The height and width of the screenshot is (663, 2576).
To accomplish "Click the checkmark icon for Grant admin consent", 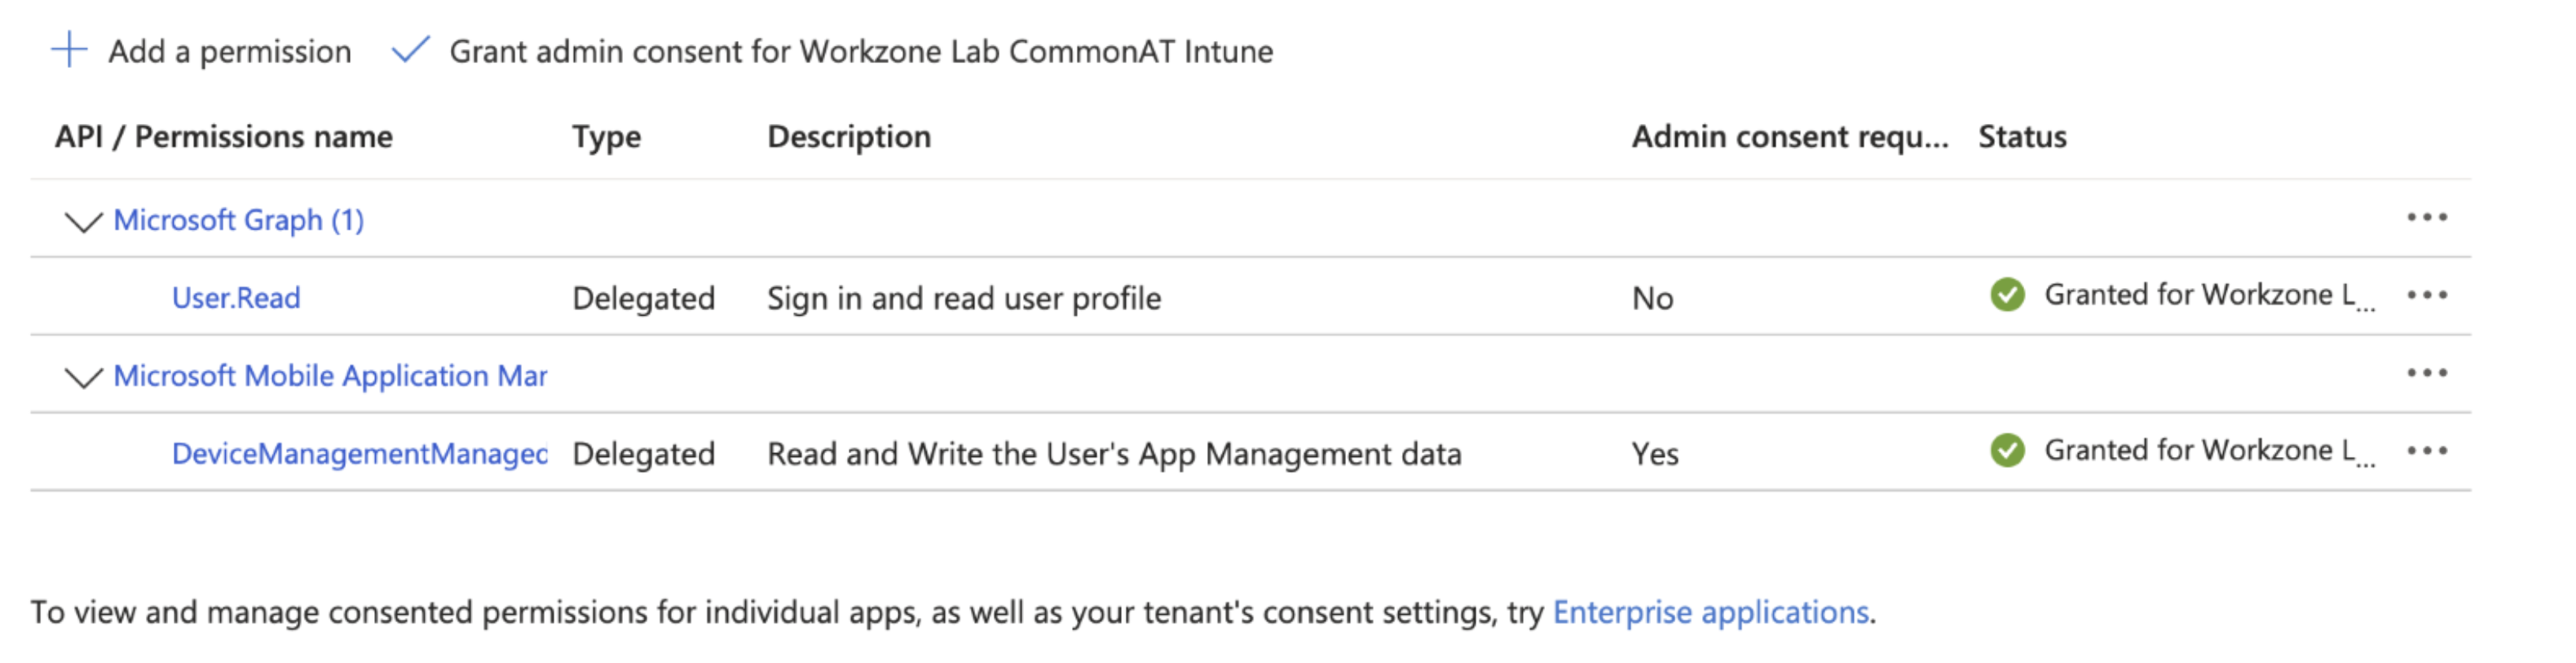I will [410, 49].
